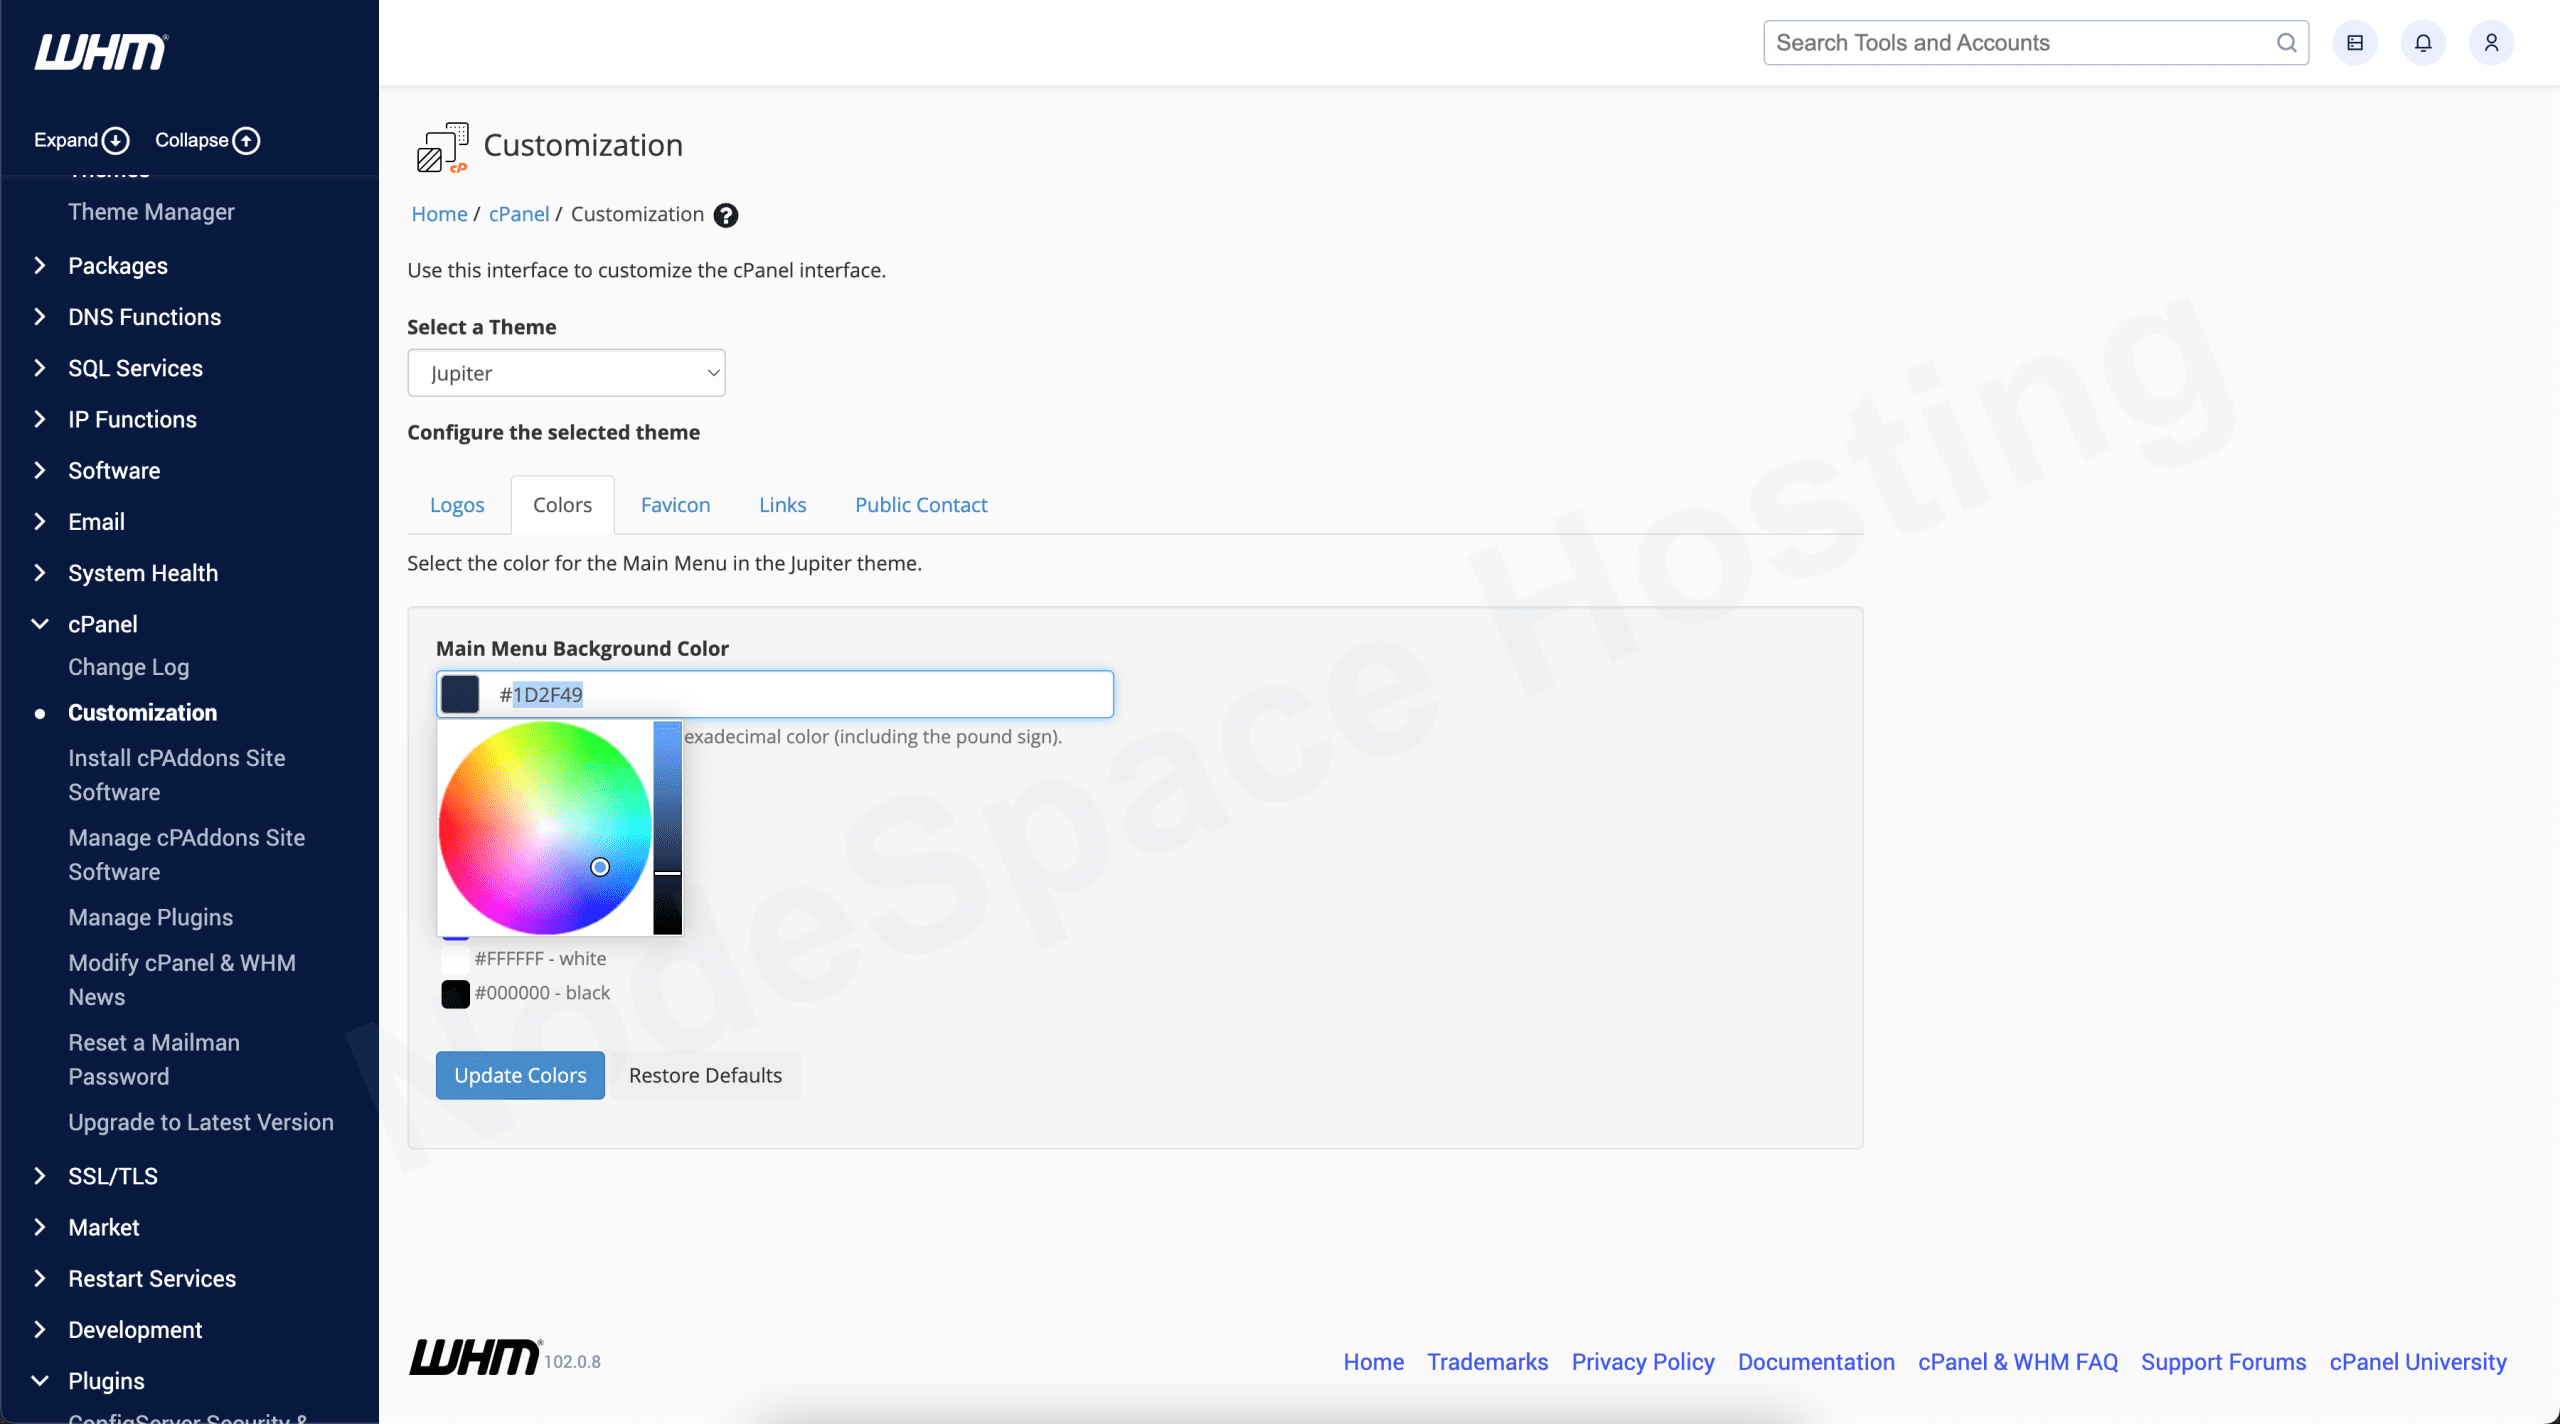Click the footer WHM logo
2560x1424 pixels.
tap(475, 1358)
